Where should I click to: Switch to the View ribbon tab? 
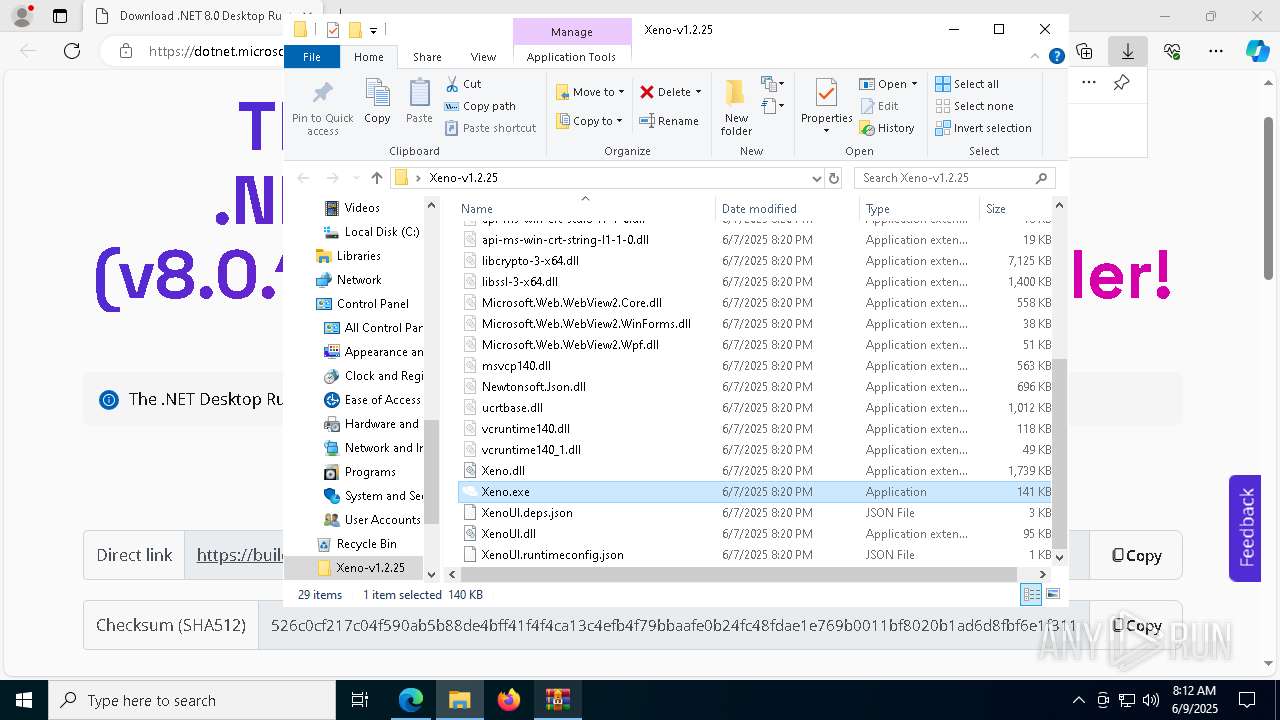tap(483, 57)
